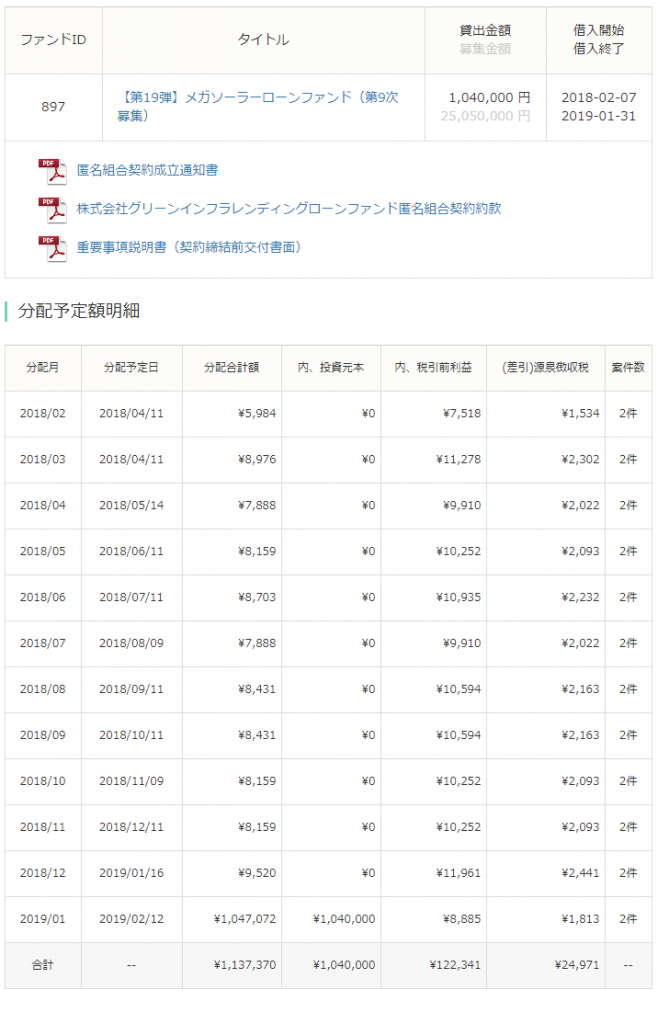
Task: Click the 2018/02 distribution month cell
Action: coord(43,414)
